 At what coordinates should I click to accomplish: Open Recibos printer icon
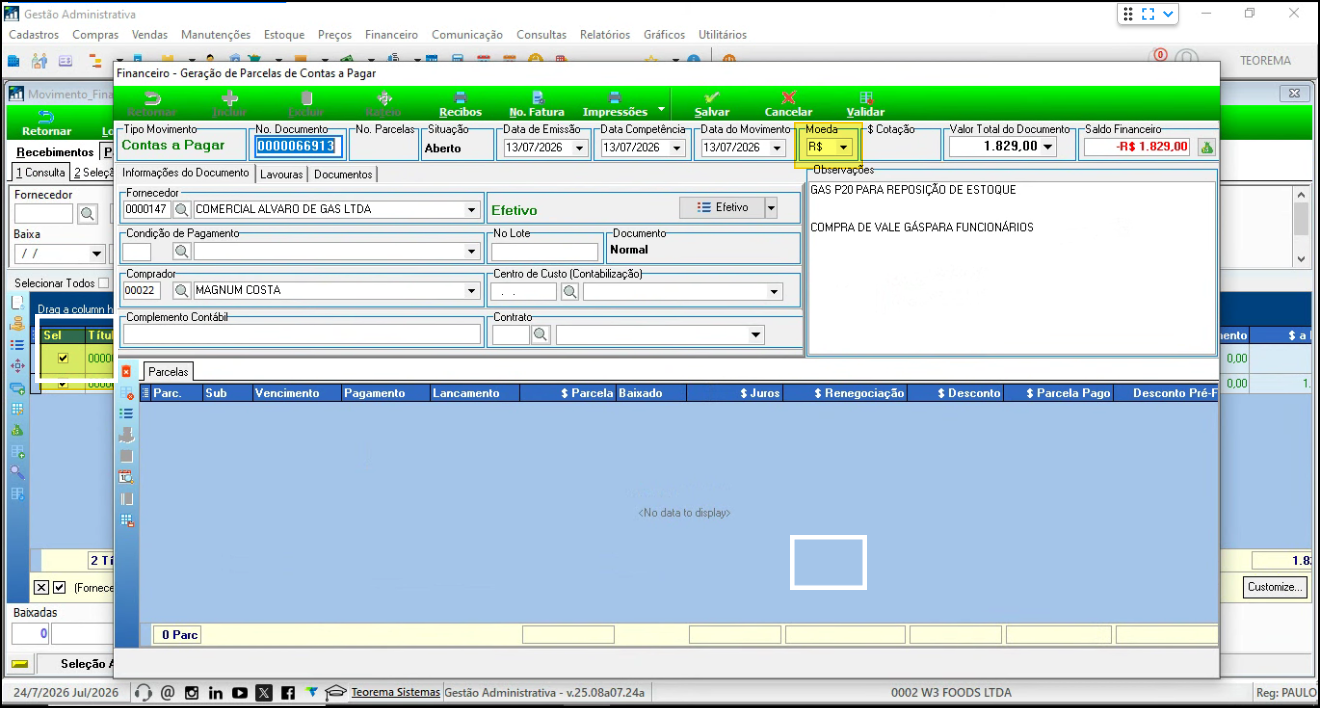pos(460,98)
